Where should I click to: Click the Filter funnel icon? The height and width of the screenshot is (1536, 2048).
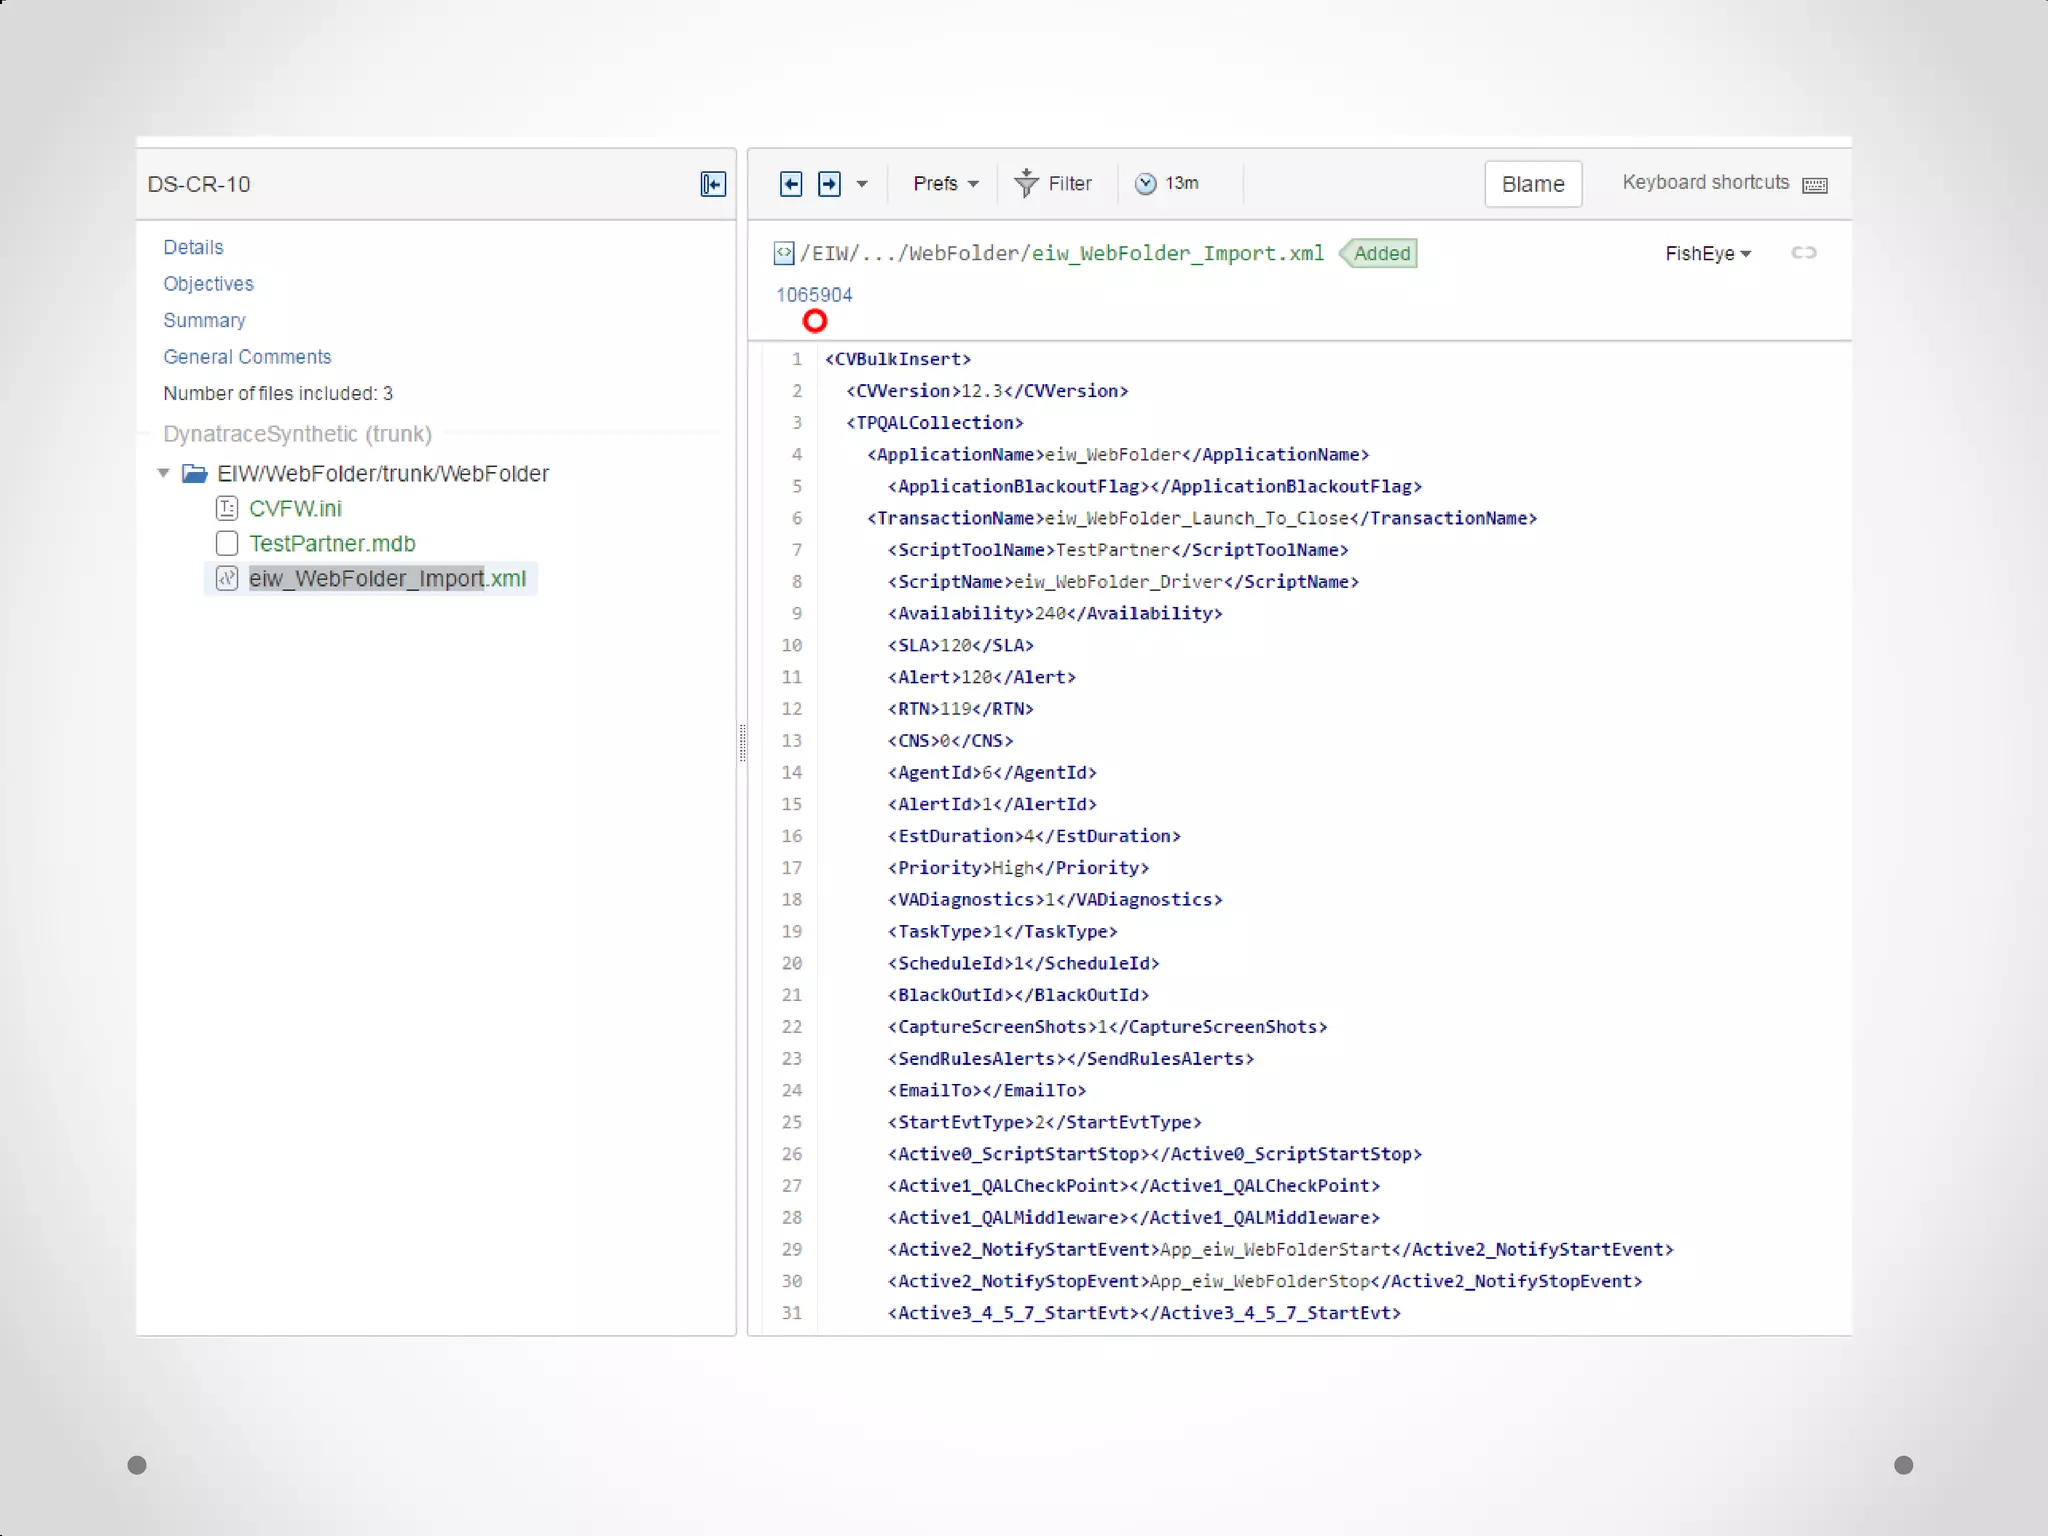click(x=1026, y=183)
